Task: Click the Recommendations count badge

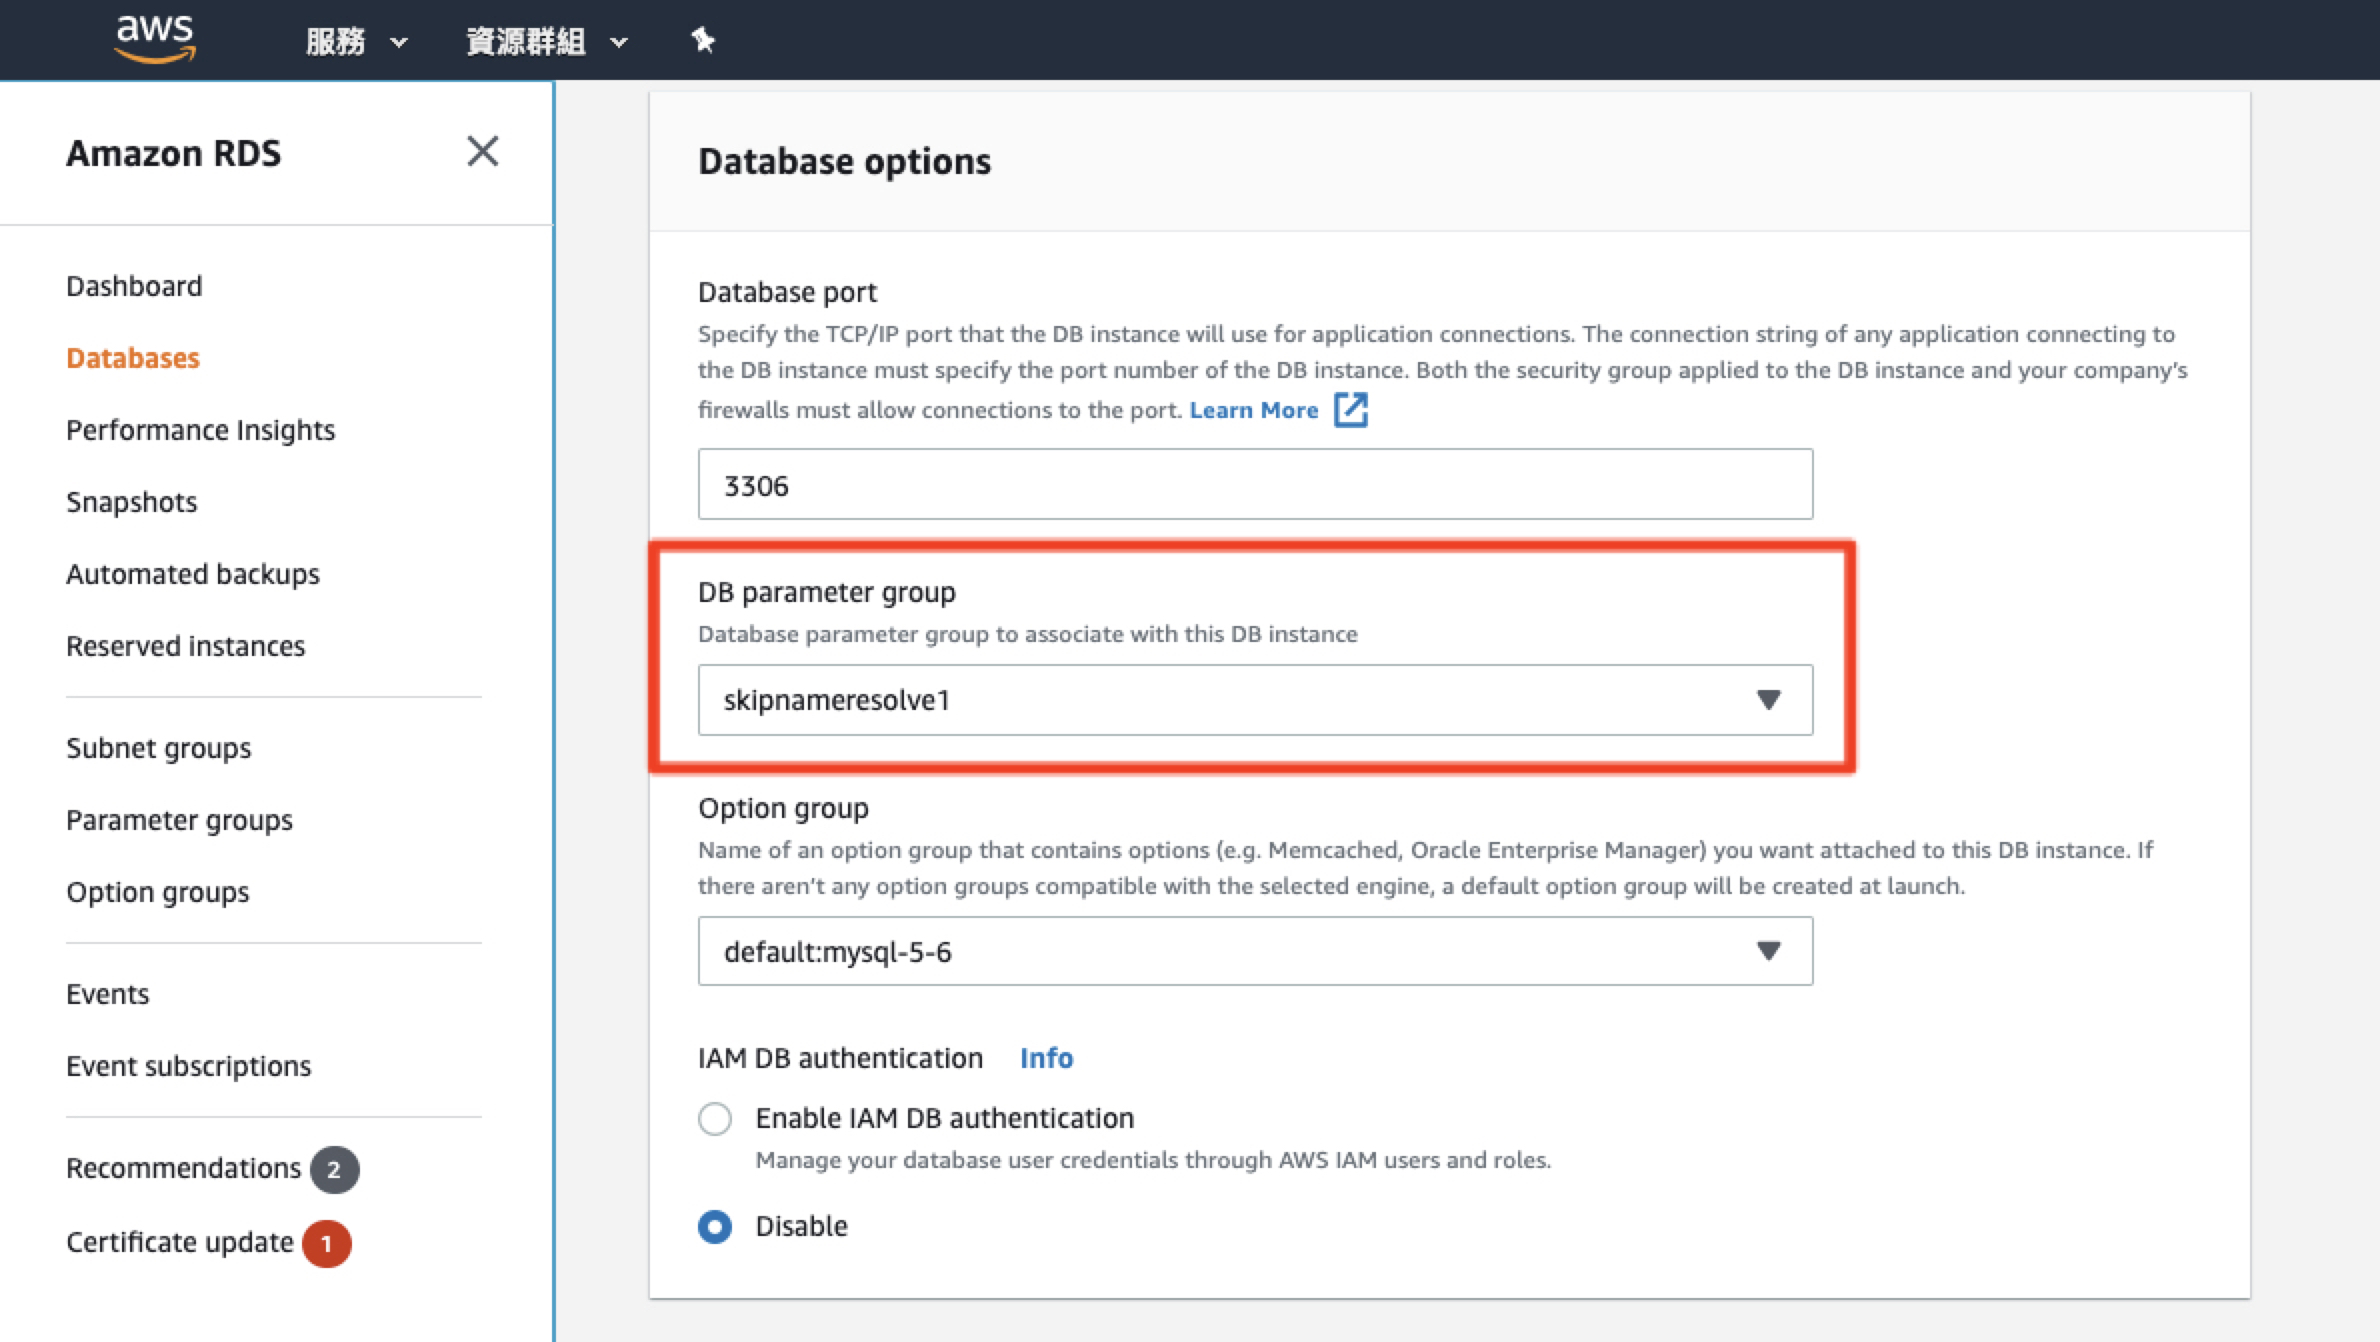Action: (334, 1169)
